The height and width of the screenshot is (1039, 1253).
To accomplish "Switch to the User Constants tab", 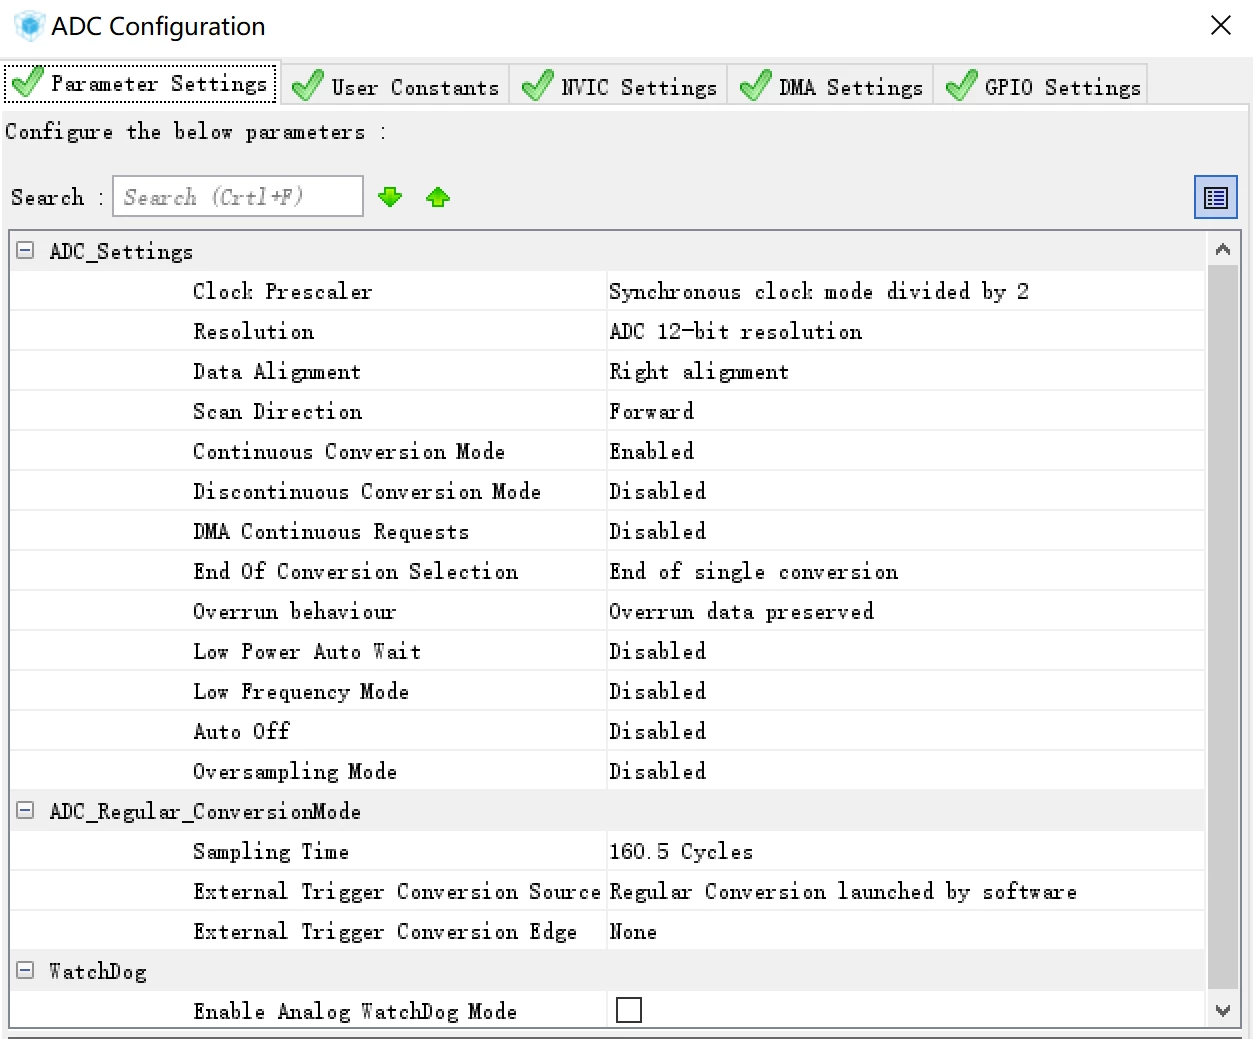I will pos(396,86).
